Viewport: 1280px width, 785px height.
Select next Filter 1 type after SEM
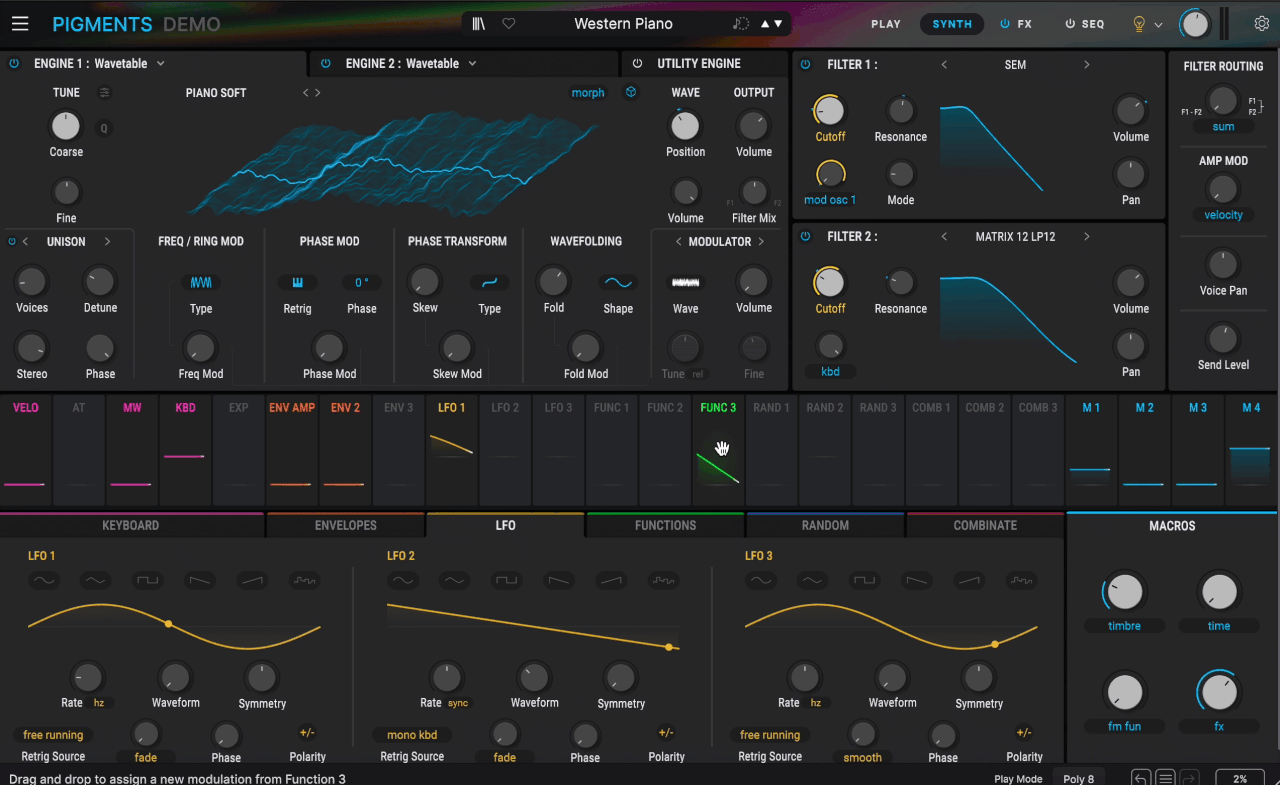click(x=1087, y=65)
